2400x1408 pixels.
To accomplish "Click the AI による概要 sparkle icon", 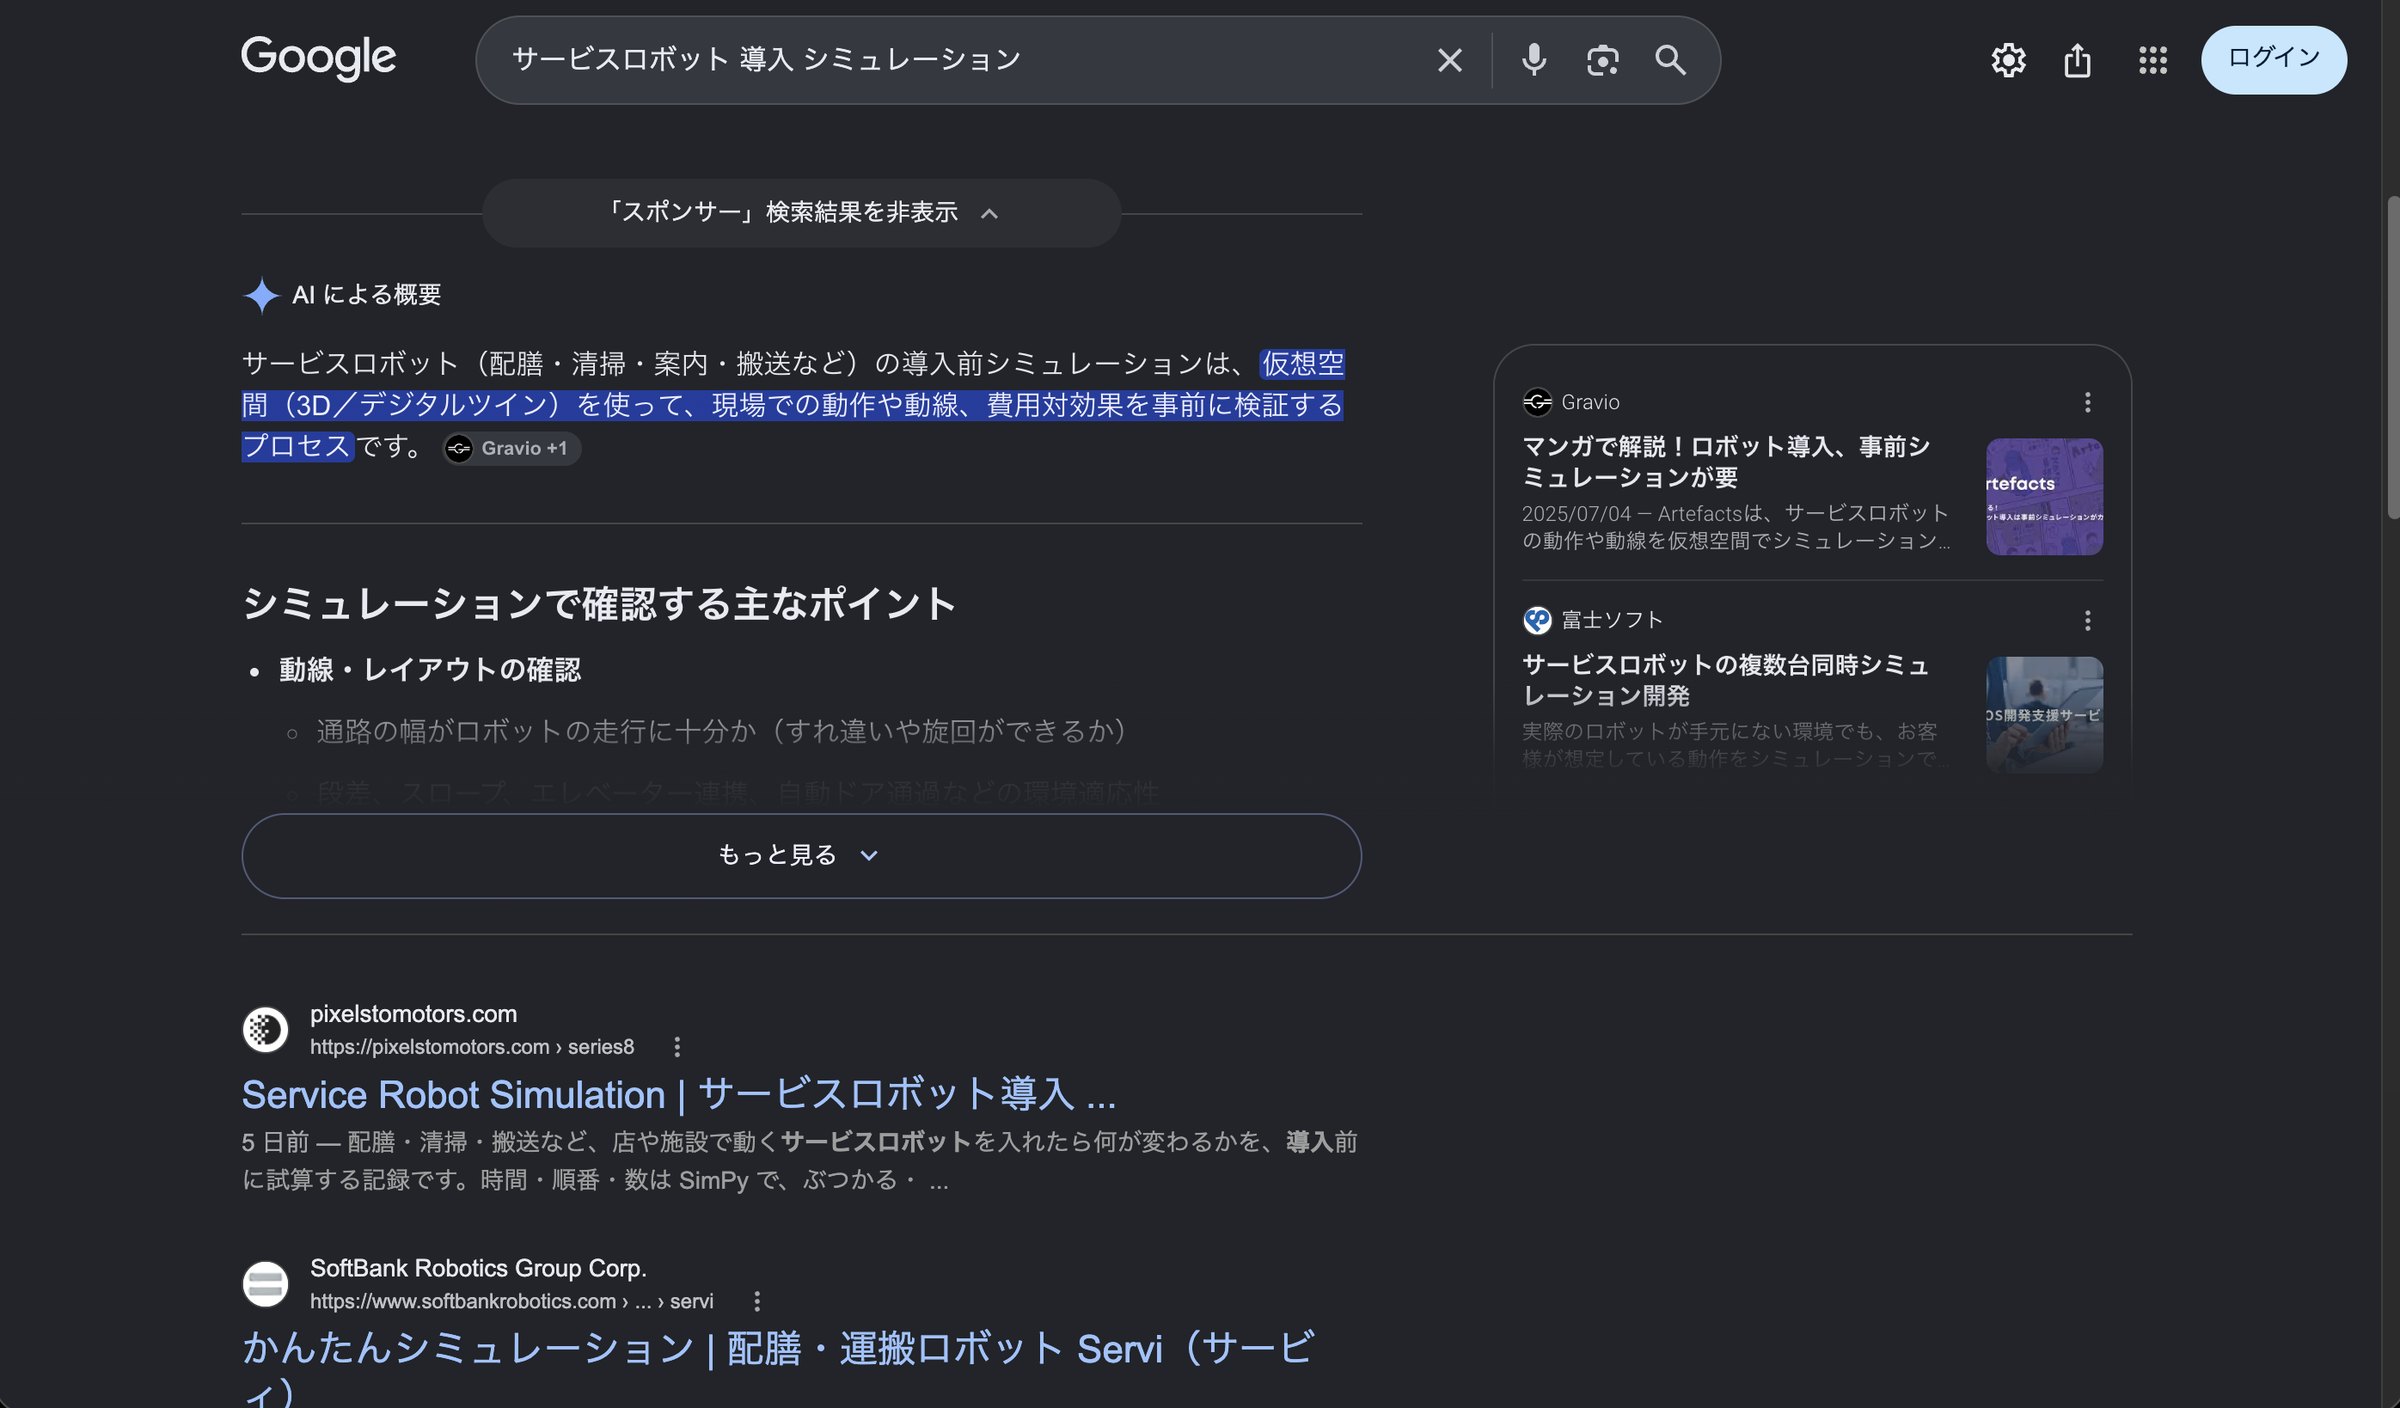I will 261,295.
